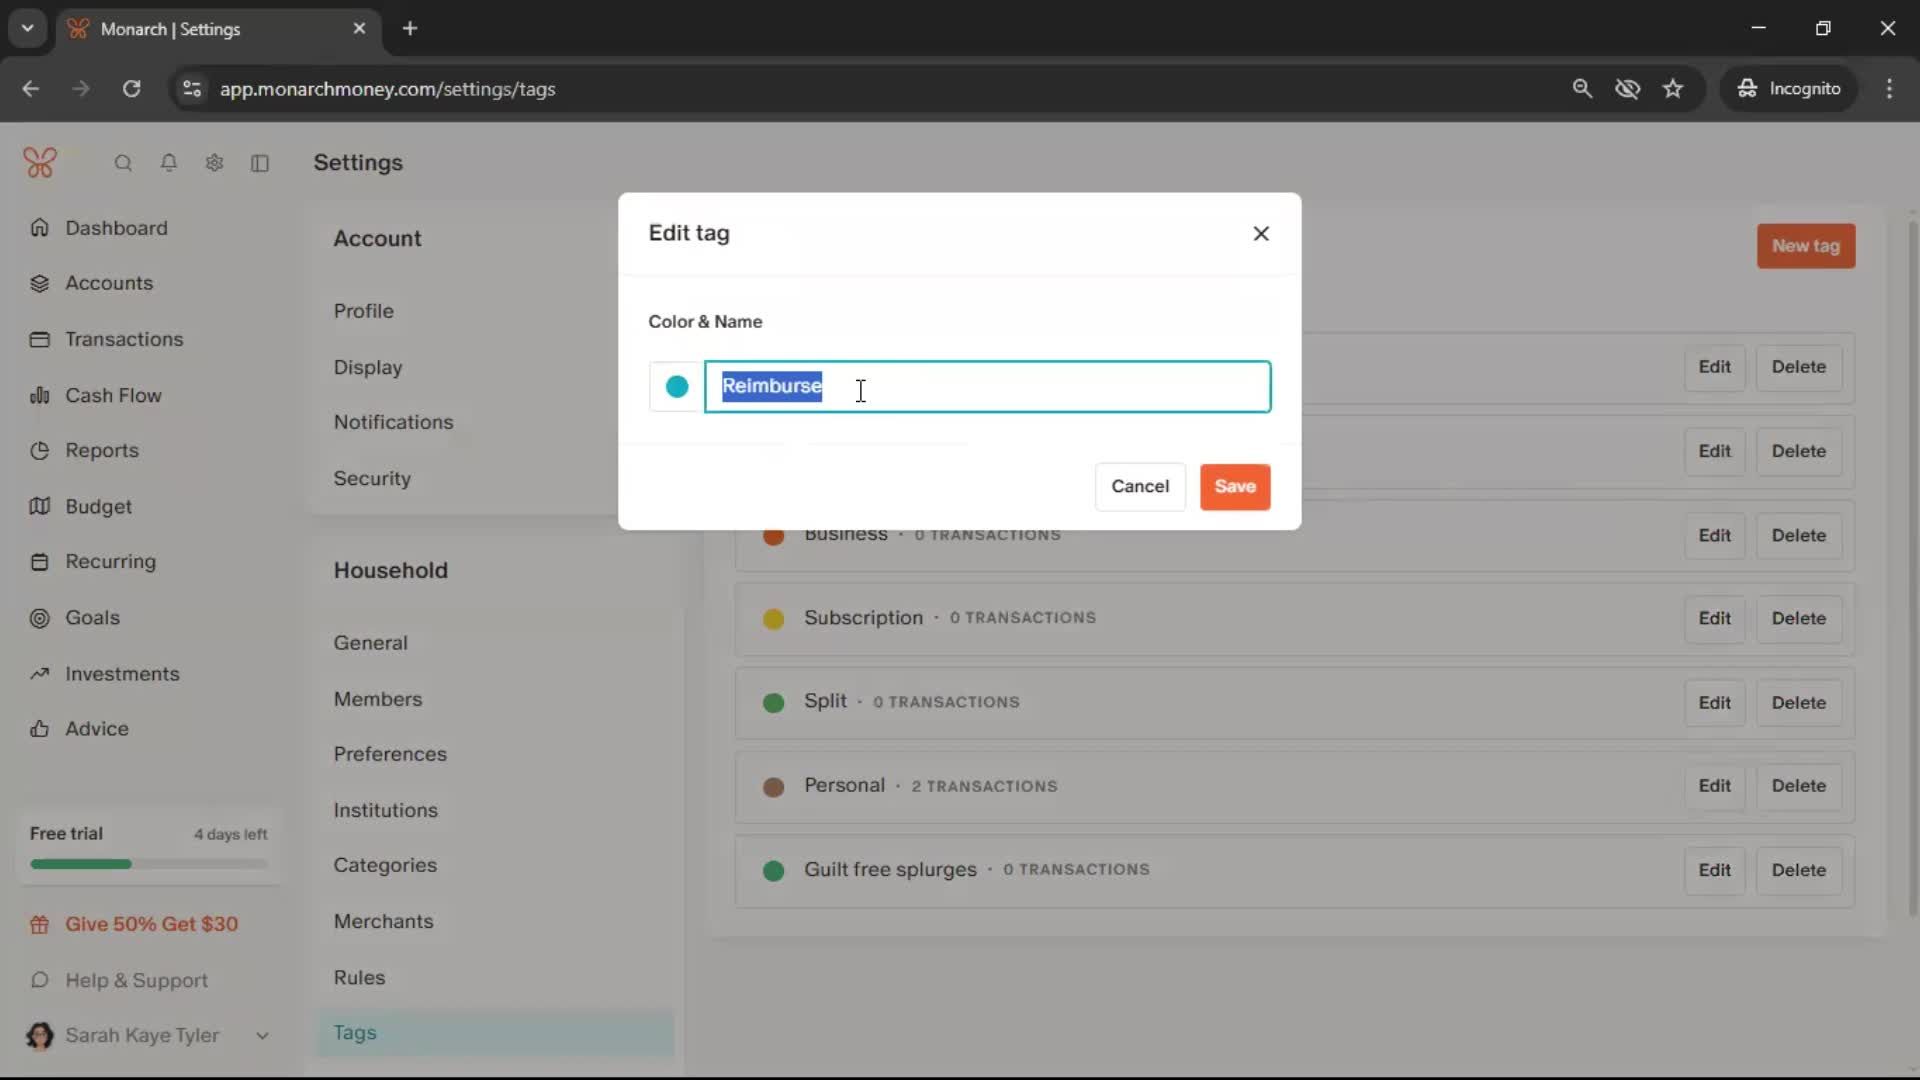1920x1080 pixels.
Task: Toggle third-party cookie blocking eye icon
Action: pyautogui.click(x=1628, y=89)
